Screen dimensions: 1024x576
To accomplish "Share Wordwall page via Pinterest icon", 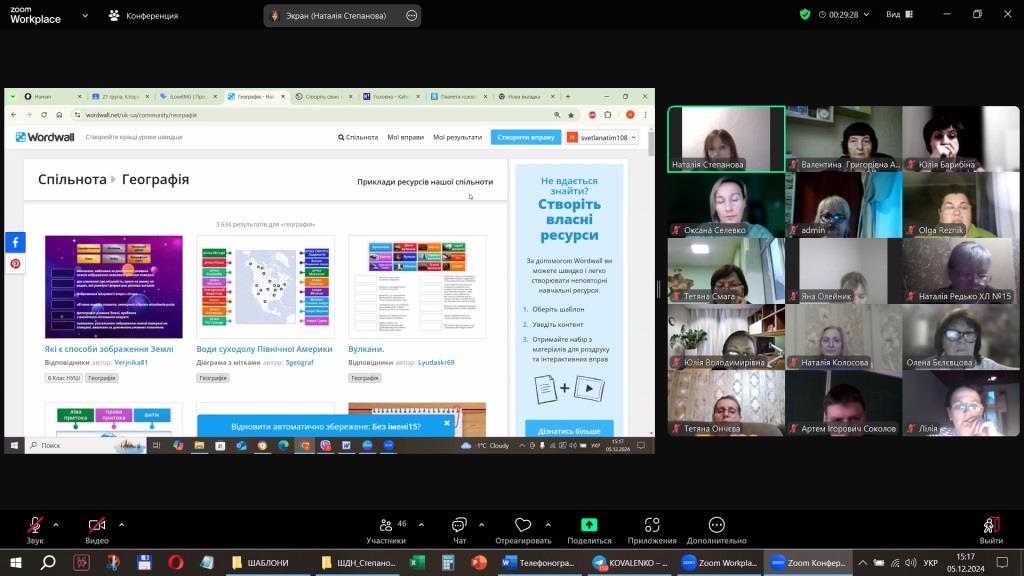I will pos(16,264).
